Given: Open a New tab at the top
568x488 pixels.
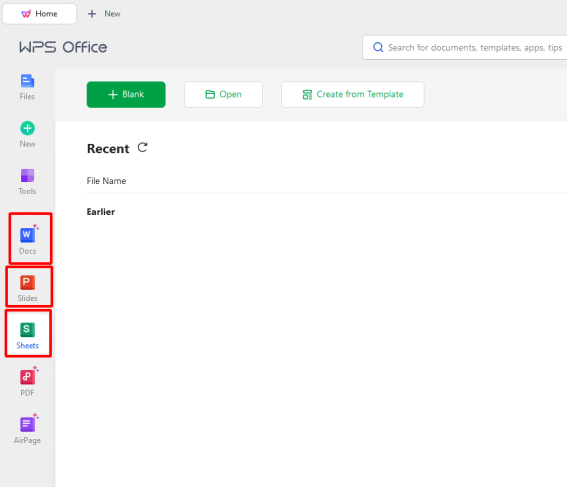Looking at the screenshot, I should (x=104, y=14).
